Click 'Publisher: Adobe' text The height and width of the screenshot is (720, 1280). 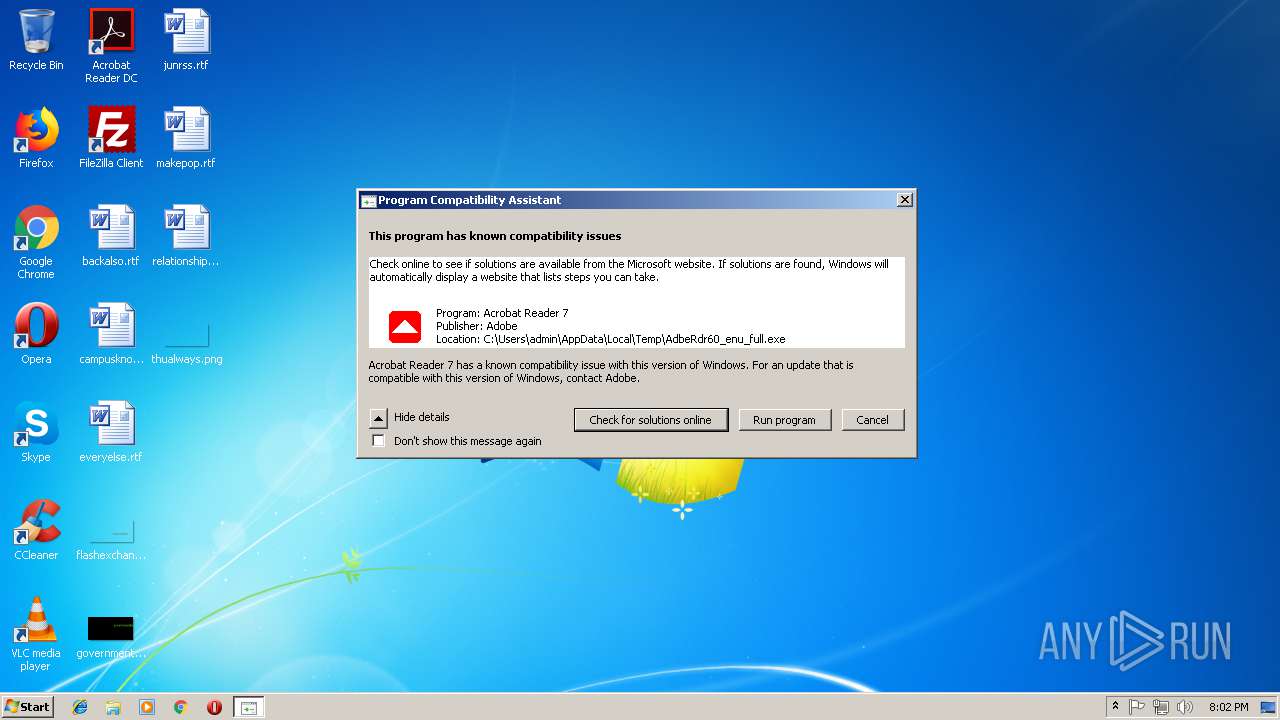[477, 326]
